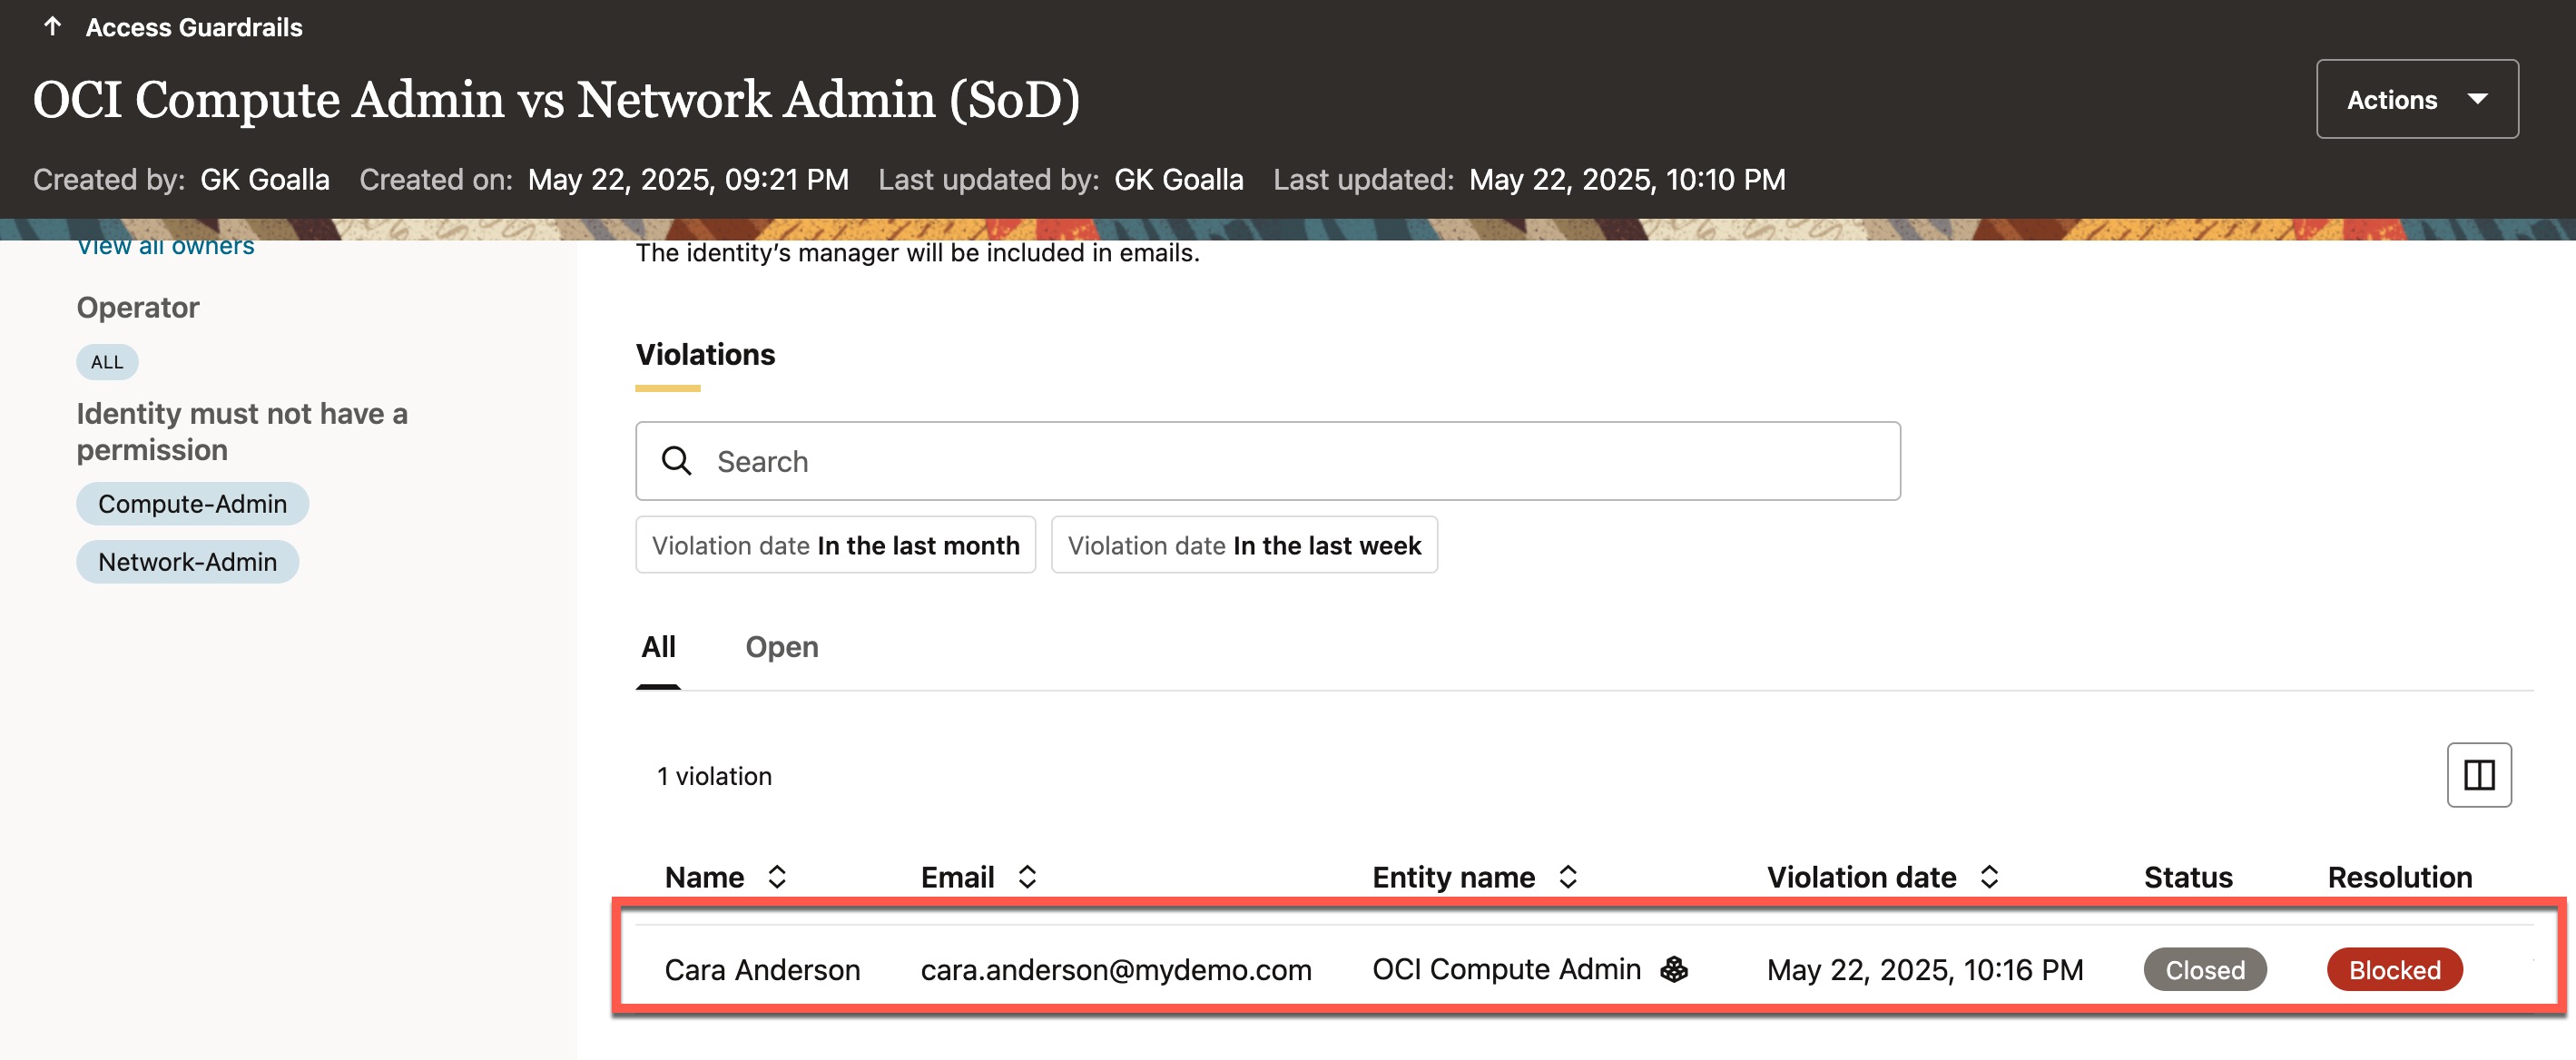Click the Network-Admin permission chip

tap(187, 562)
